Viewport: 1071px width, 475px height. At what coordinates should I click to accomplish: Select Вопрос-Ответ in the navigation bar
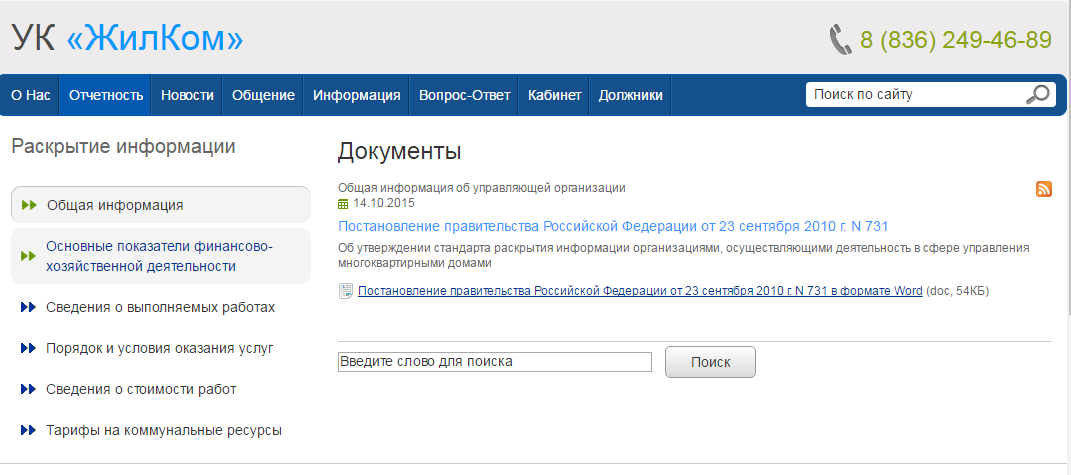tap(464, 95)
